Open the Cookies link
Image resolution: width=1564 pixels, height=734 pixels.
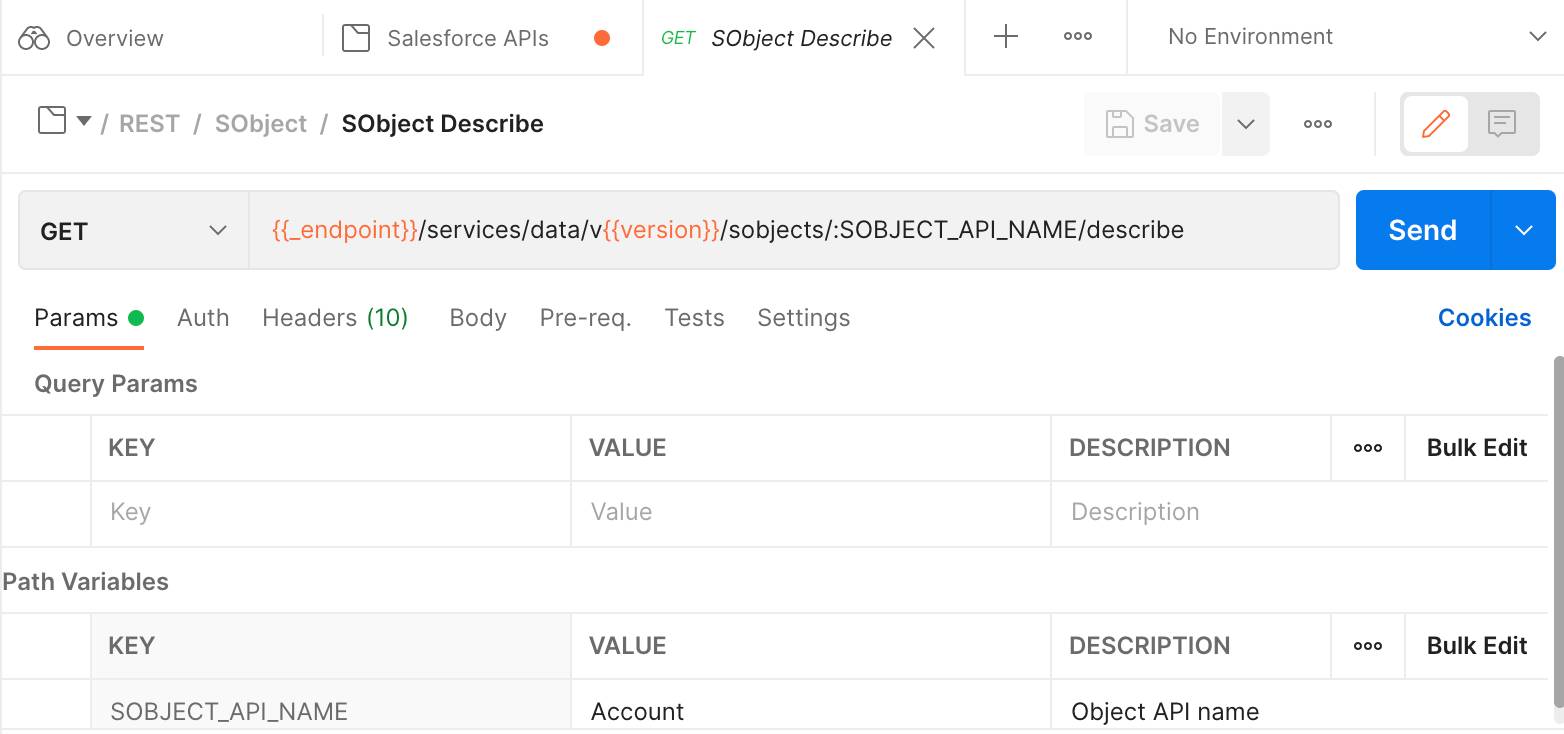tap(1484, 318)
